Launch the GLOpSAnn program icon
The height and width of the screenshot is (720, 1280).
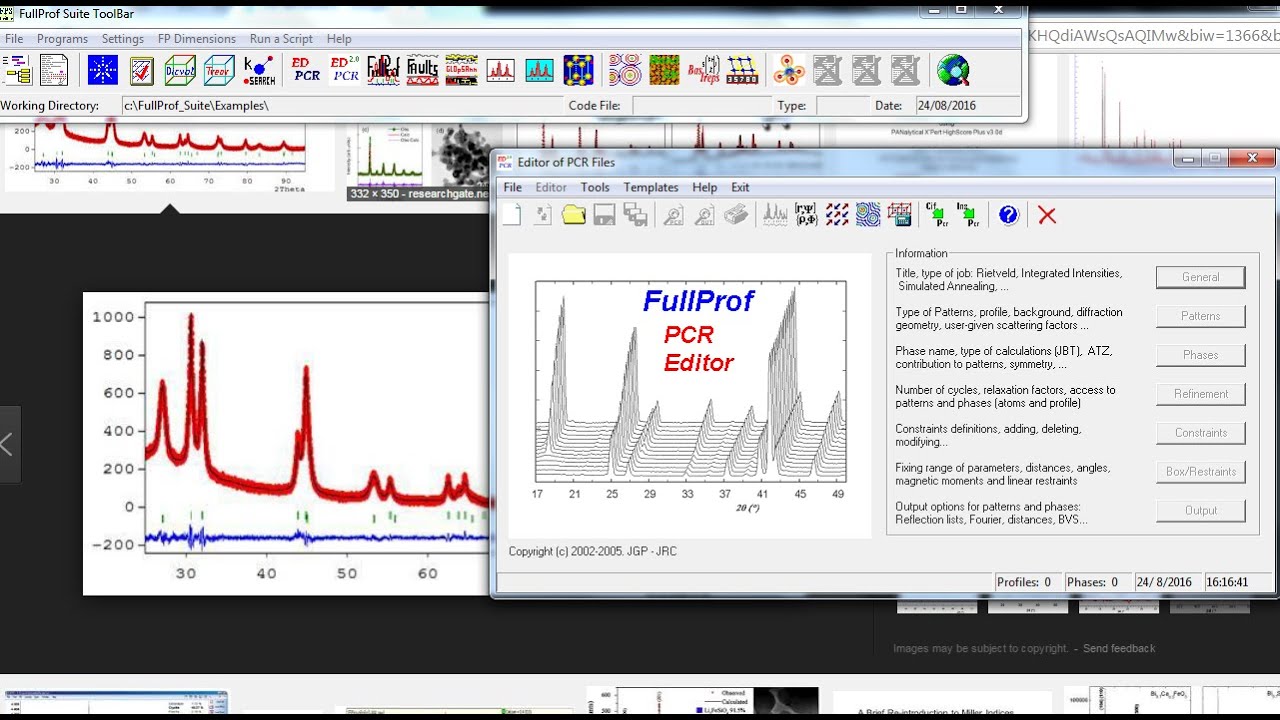coord(461,70)
